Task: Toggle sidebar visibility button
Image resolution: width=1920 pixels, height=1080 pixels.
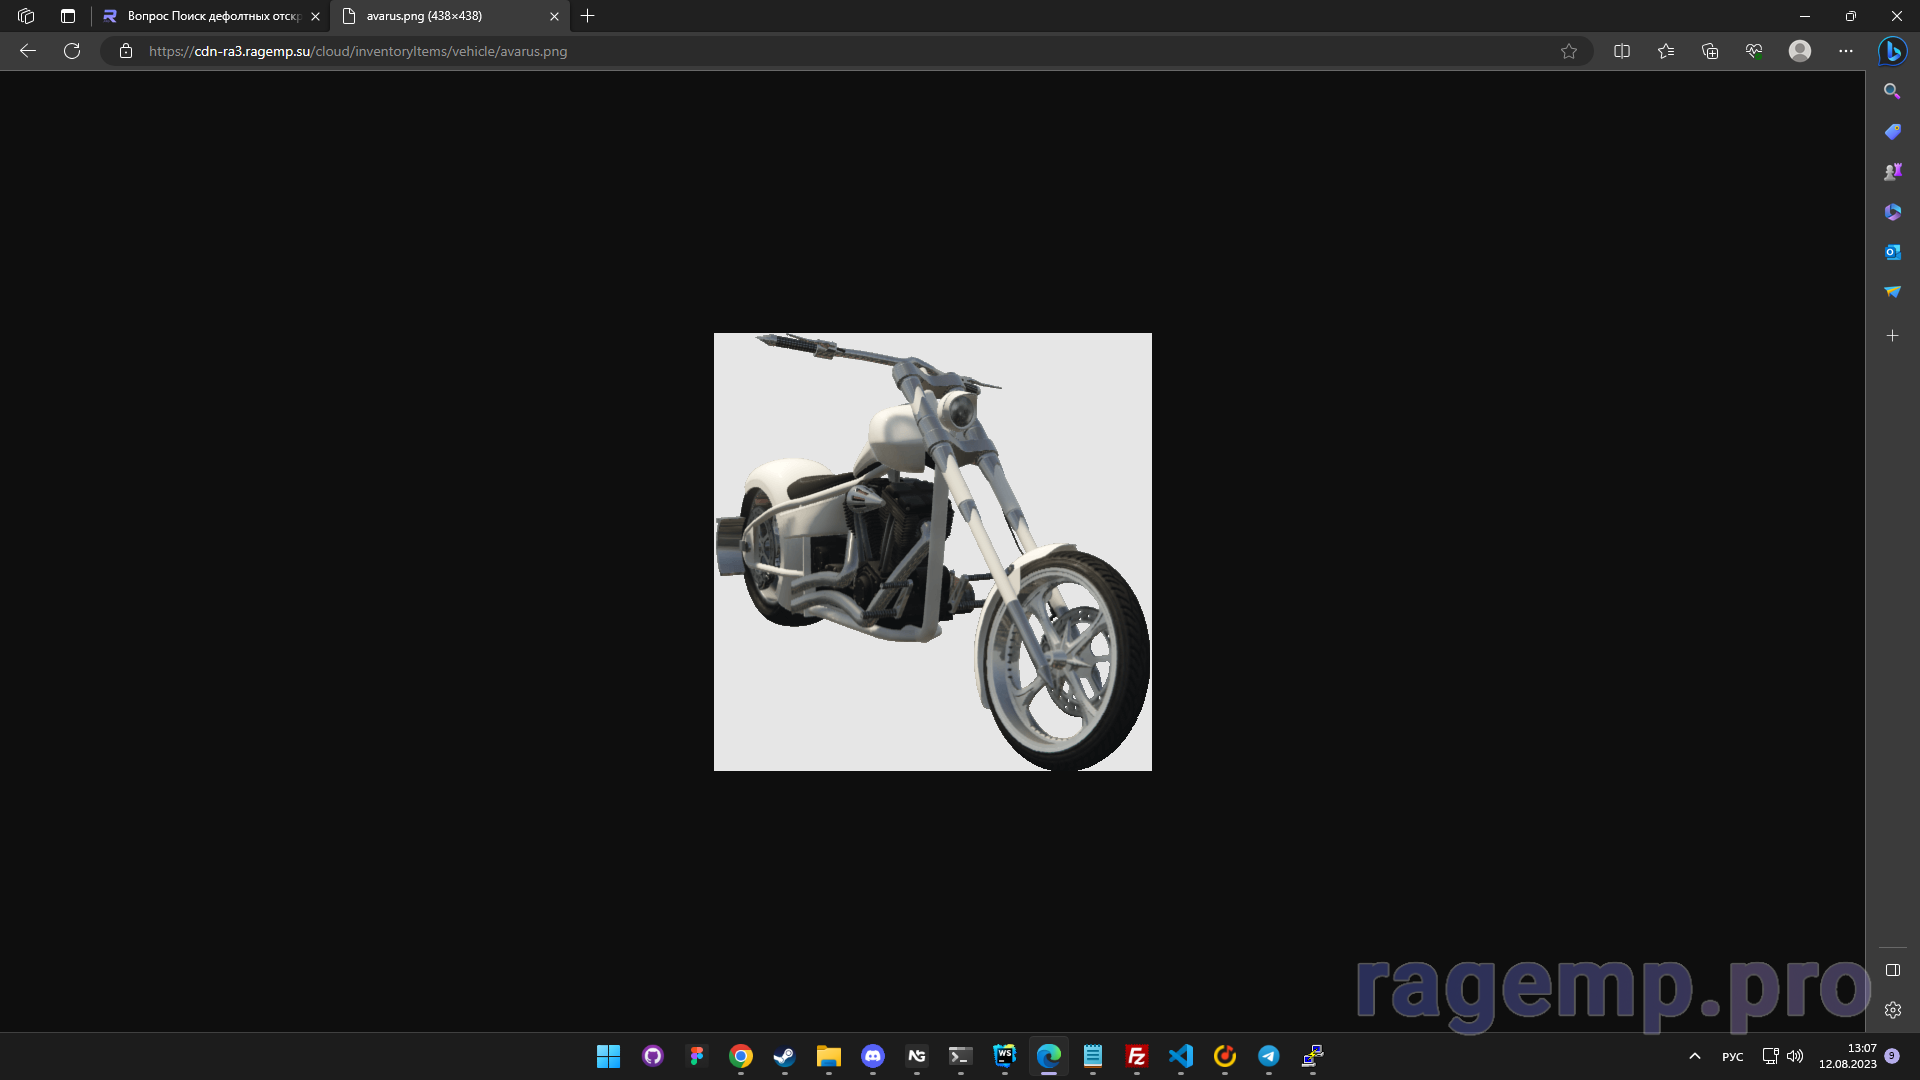Action: pos(1892,970)
